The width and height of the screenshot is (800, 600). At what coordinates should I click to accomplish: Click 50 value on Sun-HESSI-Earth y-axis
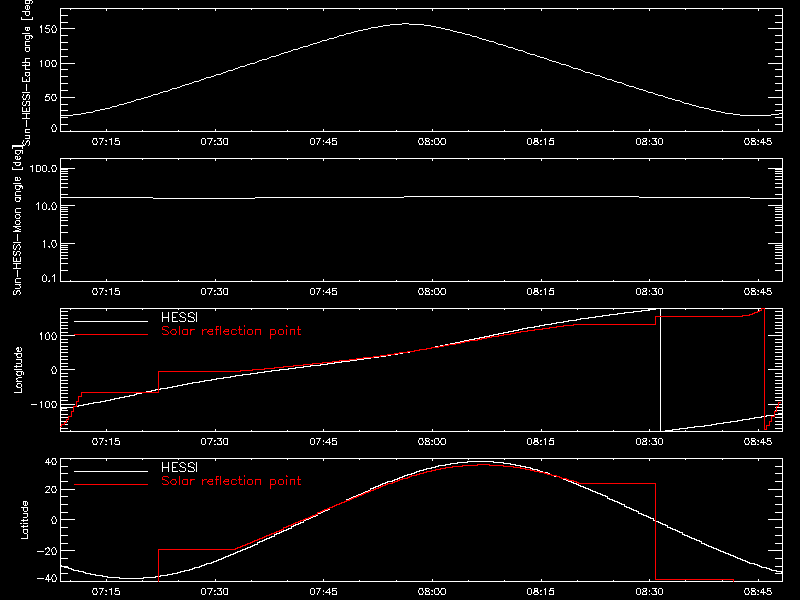(x=51, y=98)
